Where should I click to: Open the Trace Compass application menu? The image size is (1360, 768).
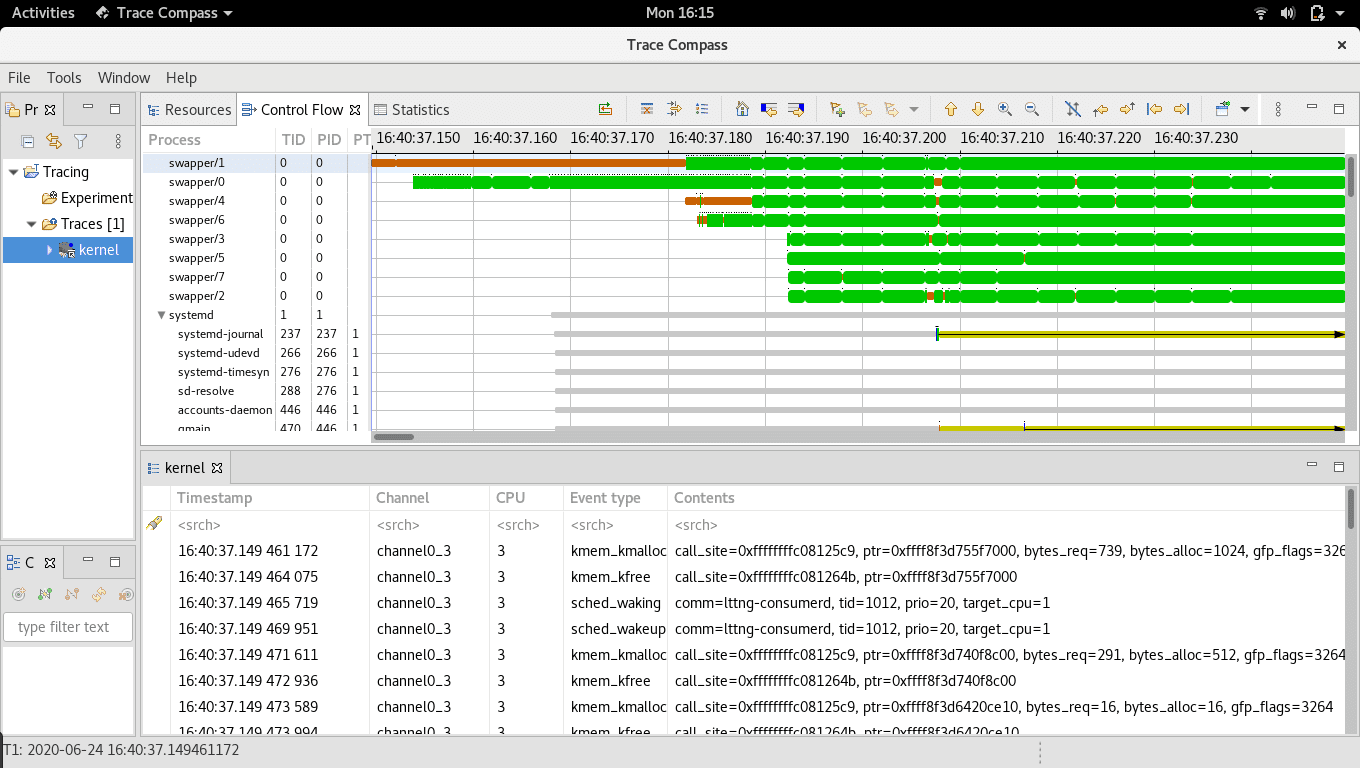pyautogui.click(x=164, y=13)
